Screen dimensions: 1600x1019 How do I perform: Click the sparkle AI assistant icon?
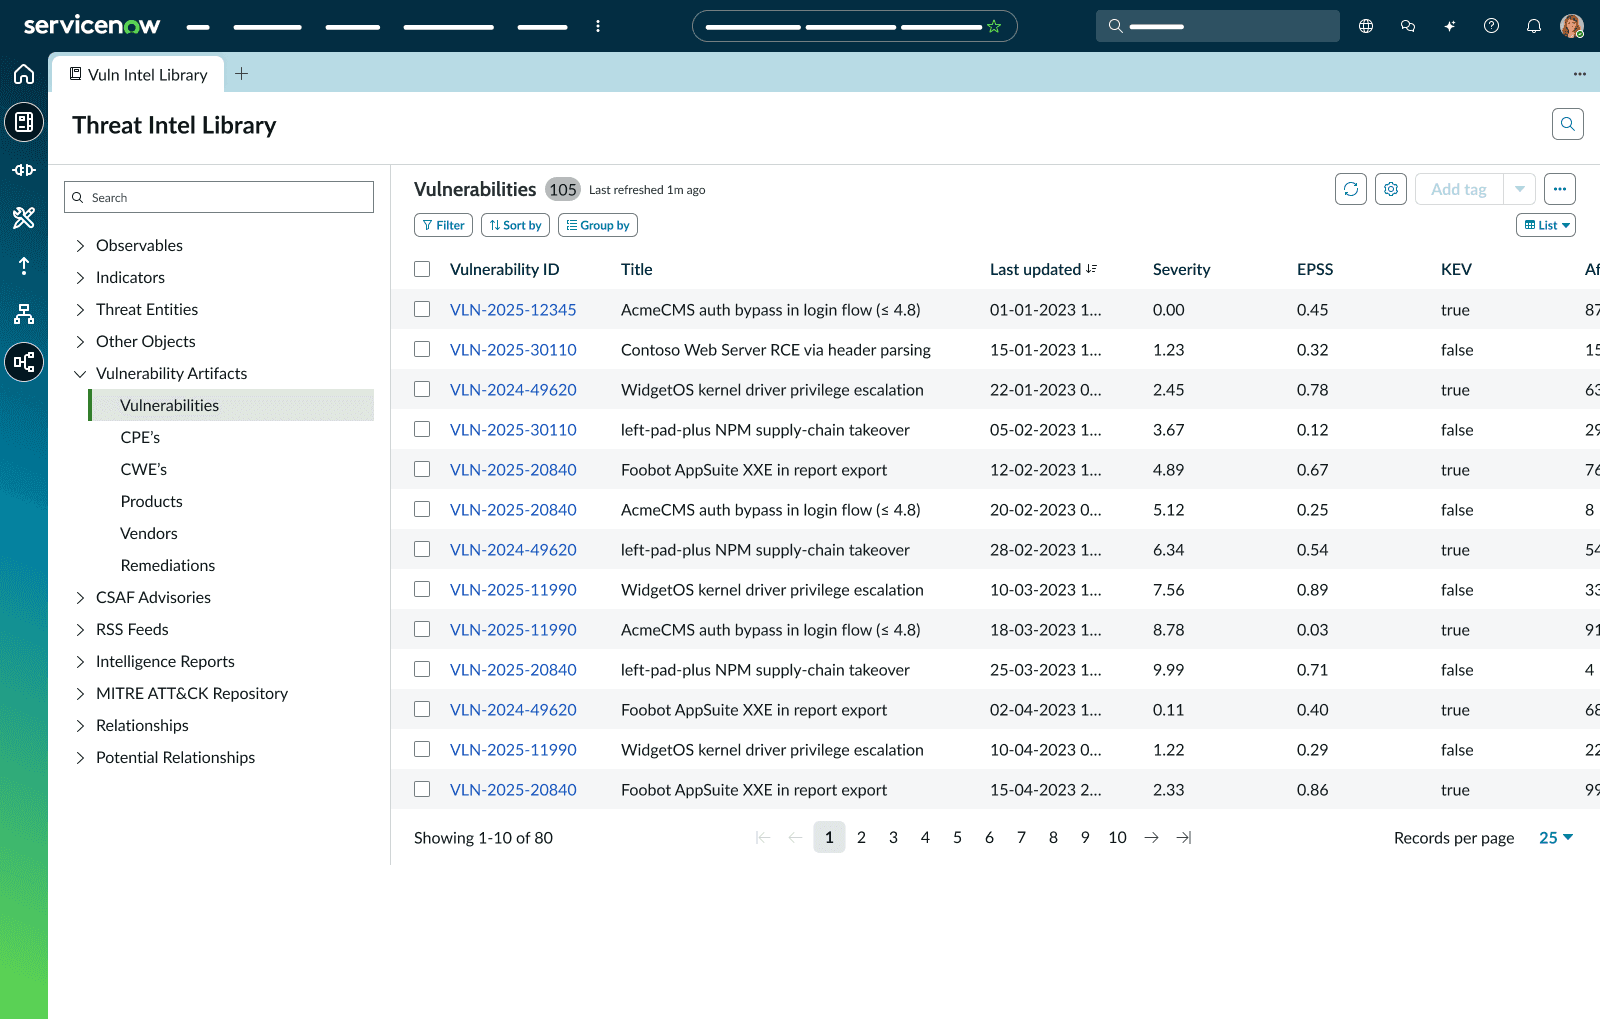(1450, 26)
